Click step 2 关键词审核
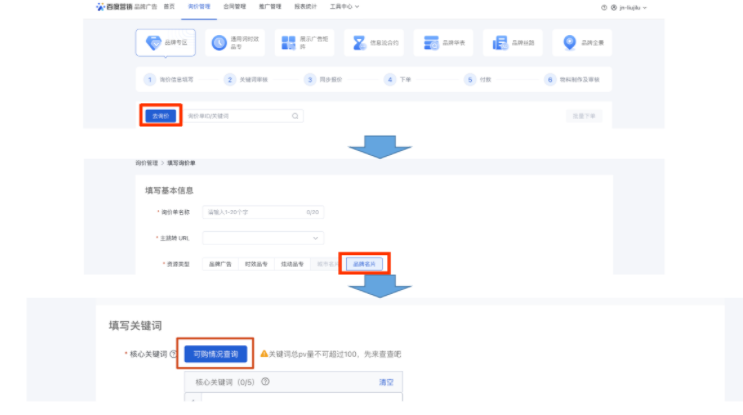 (246, 80)
